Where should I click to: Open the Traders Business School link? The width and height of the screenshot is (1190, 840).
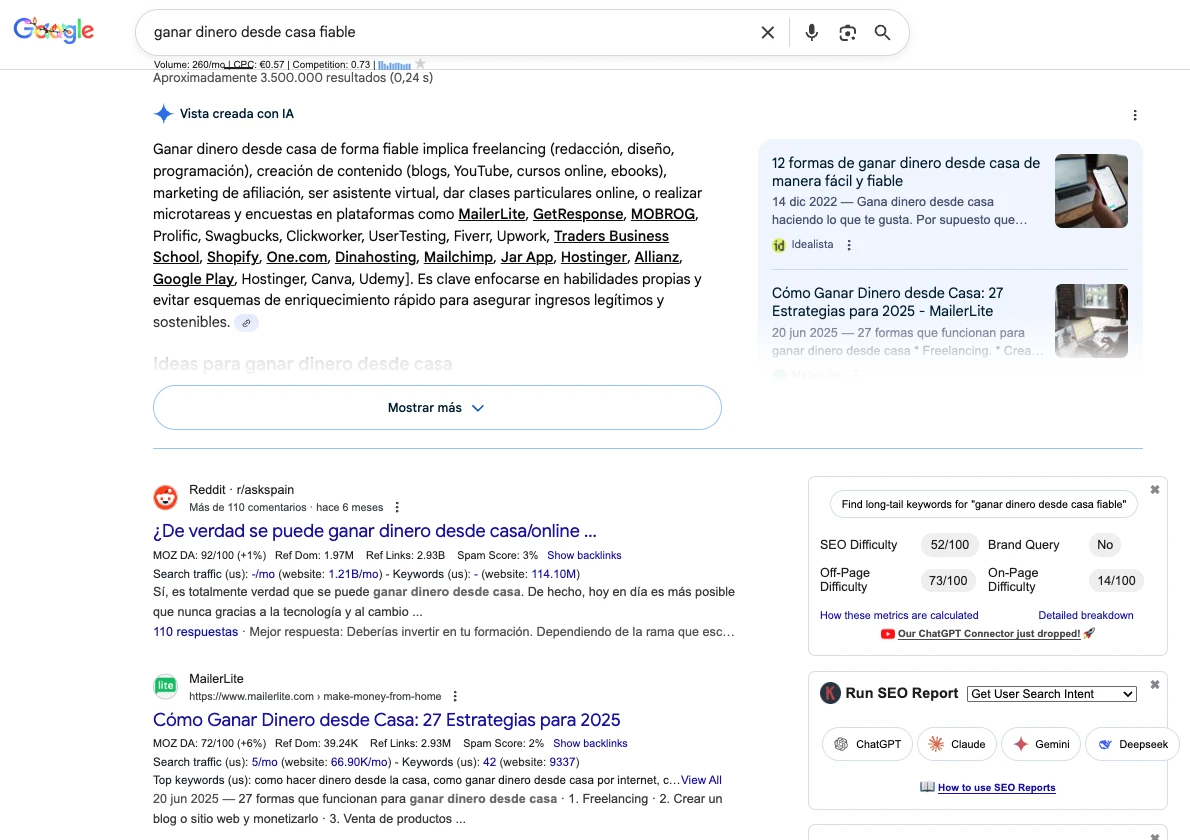click(x=611, y=237)
